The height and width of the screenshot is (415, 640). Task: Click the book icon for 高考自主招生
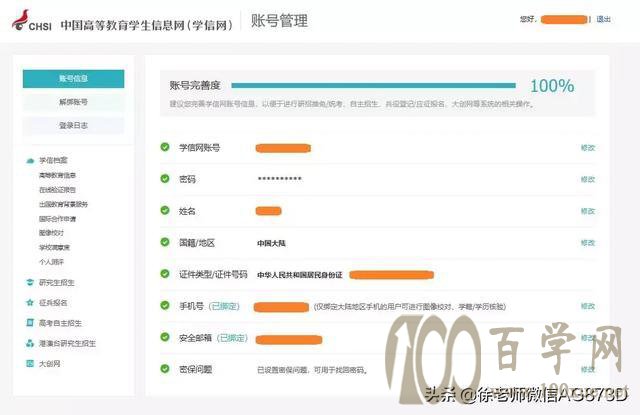pyautogui.click(x=30, y=323)
